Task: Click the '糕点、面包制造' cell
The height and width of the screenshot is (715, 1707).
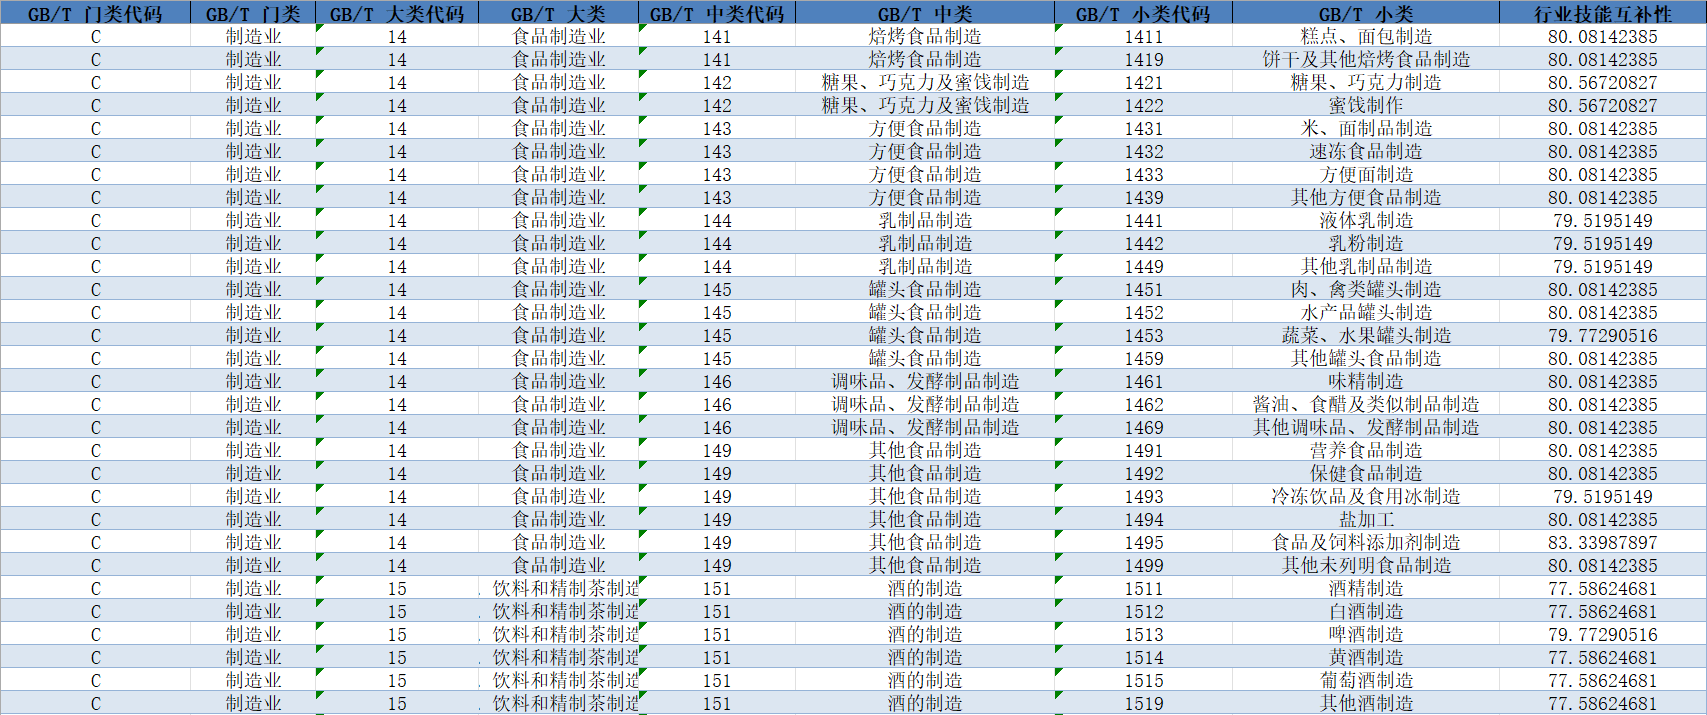Action: point(1366,37)
